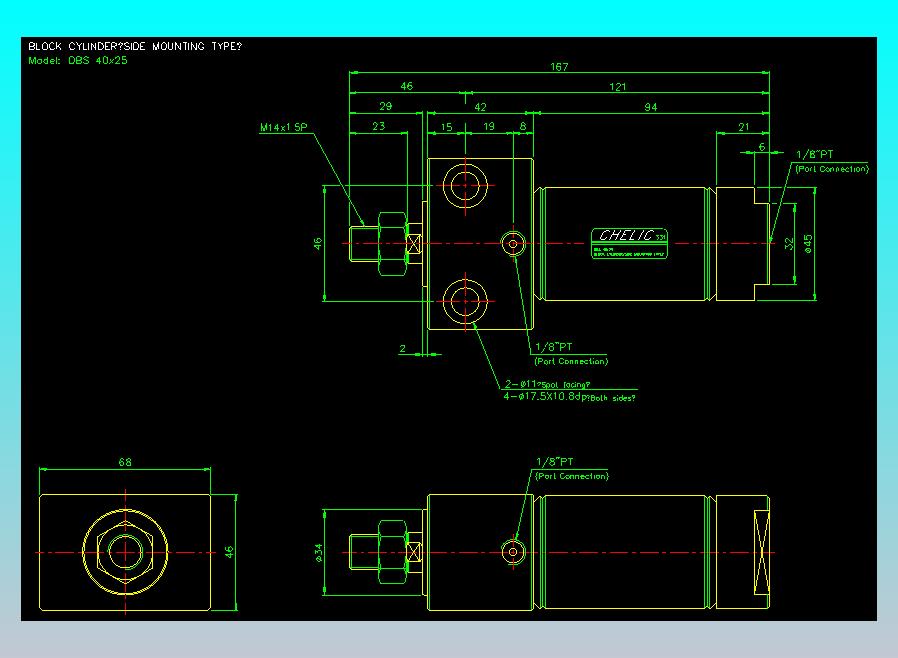The height and width of the screenshot is (658, 898).
Task: Click the '94' dimension value
Action: coord(651,107)
